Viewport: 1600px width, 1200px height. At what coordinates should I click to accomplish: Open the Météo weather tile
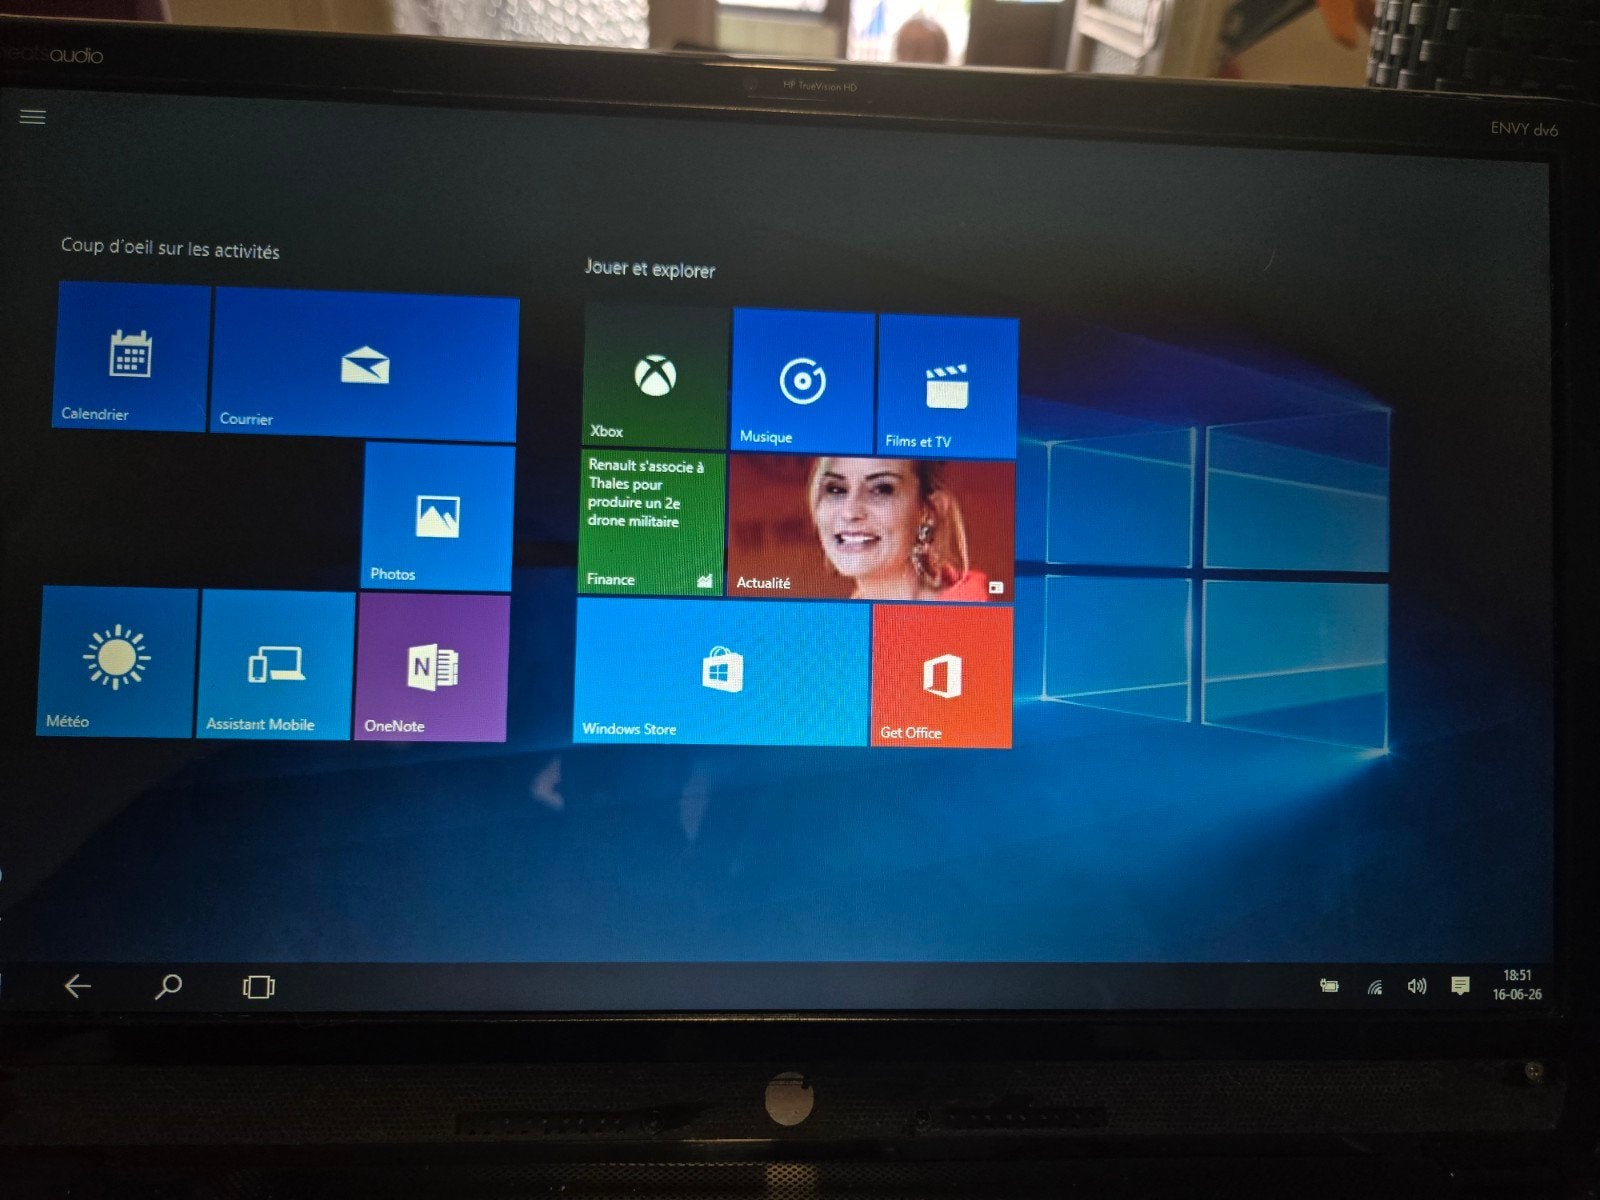pyautogui.click(x=116, y=662)
